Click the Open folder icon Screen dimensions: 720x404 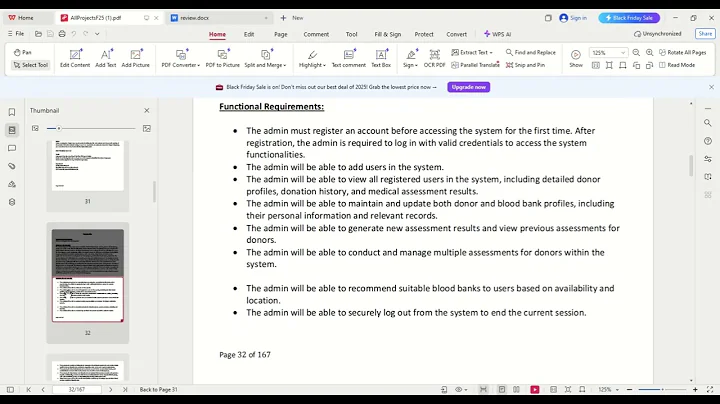39,34
